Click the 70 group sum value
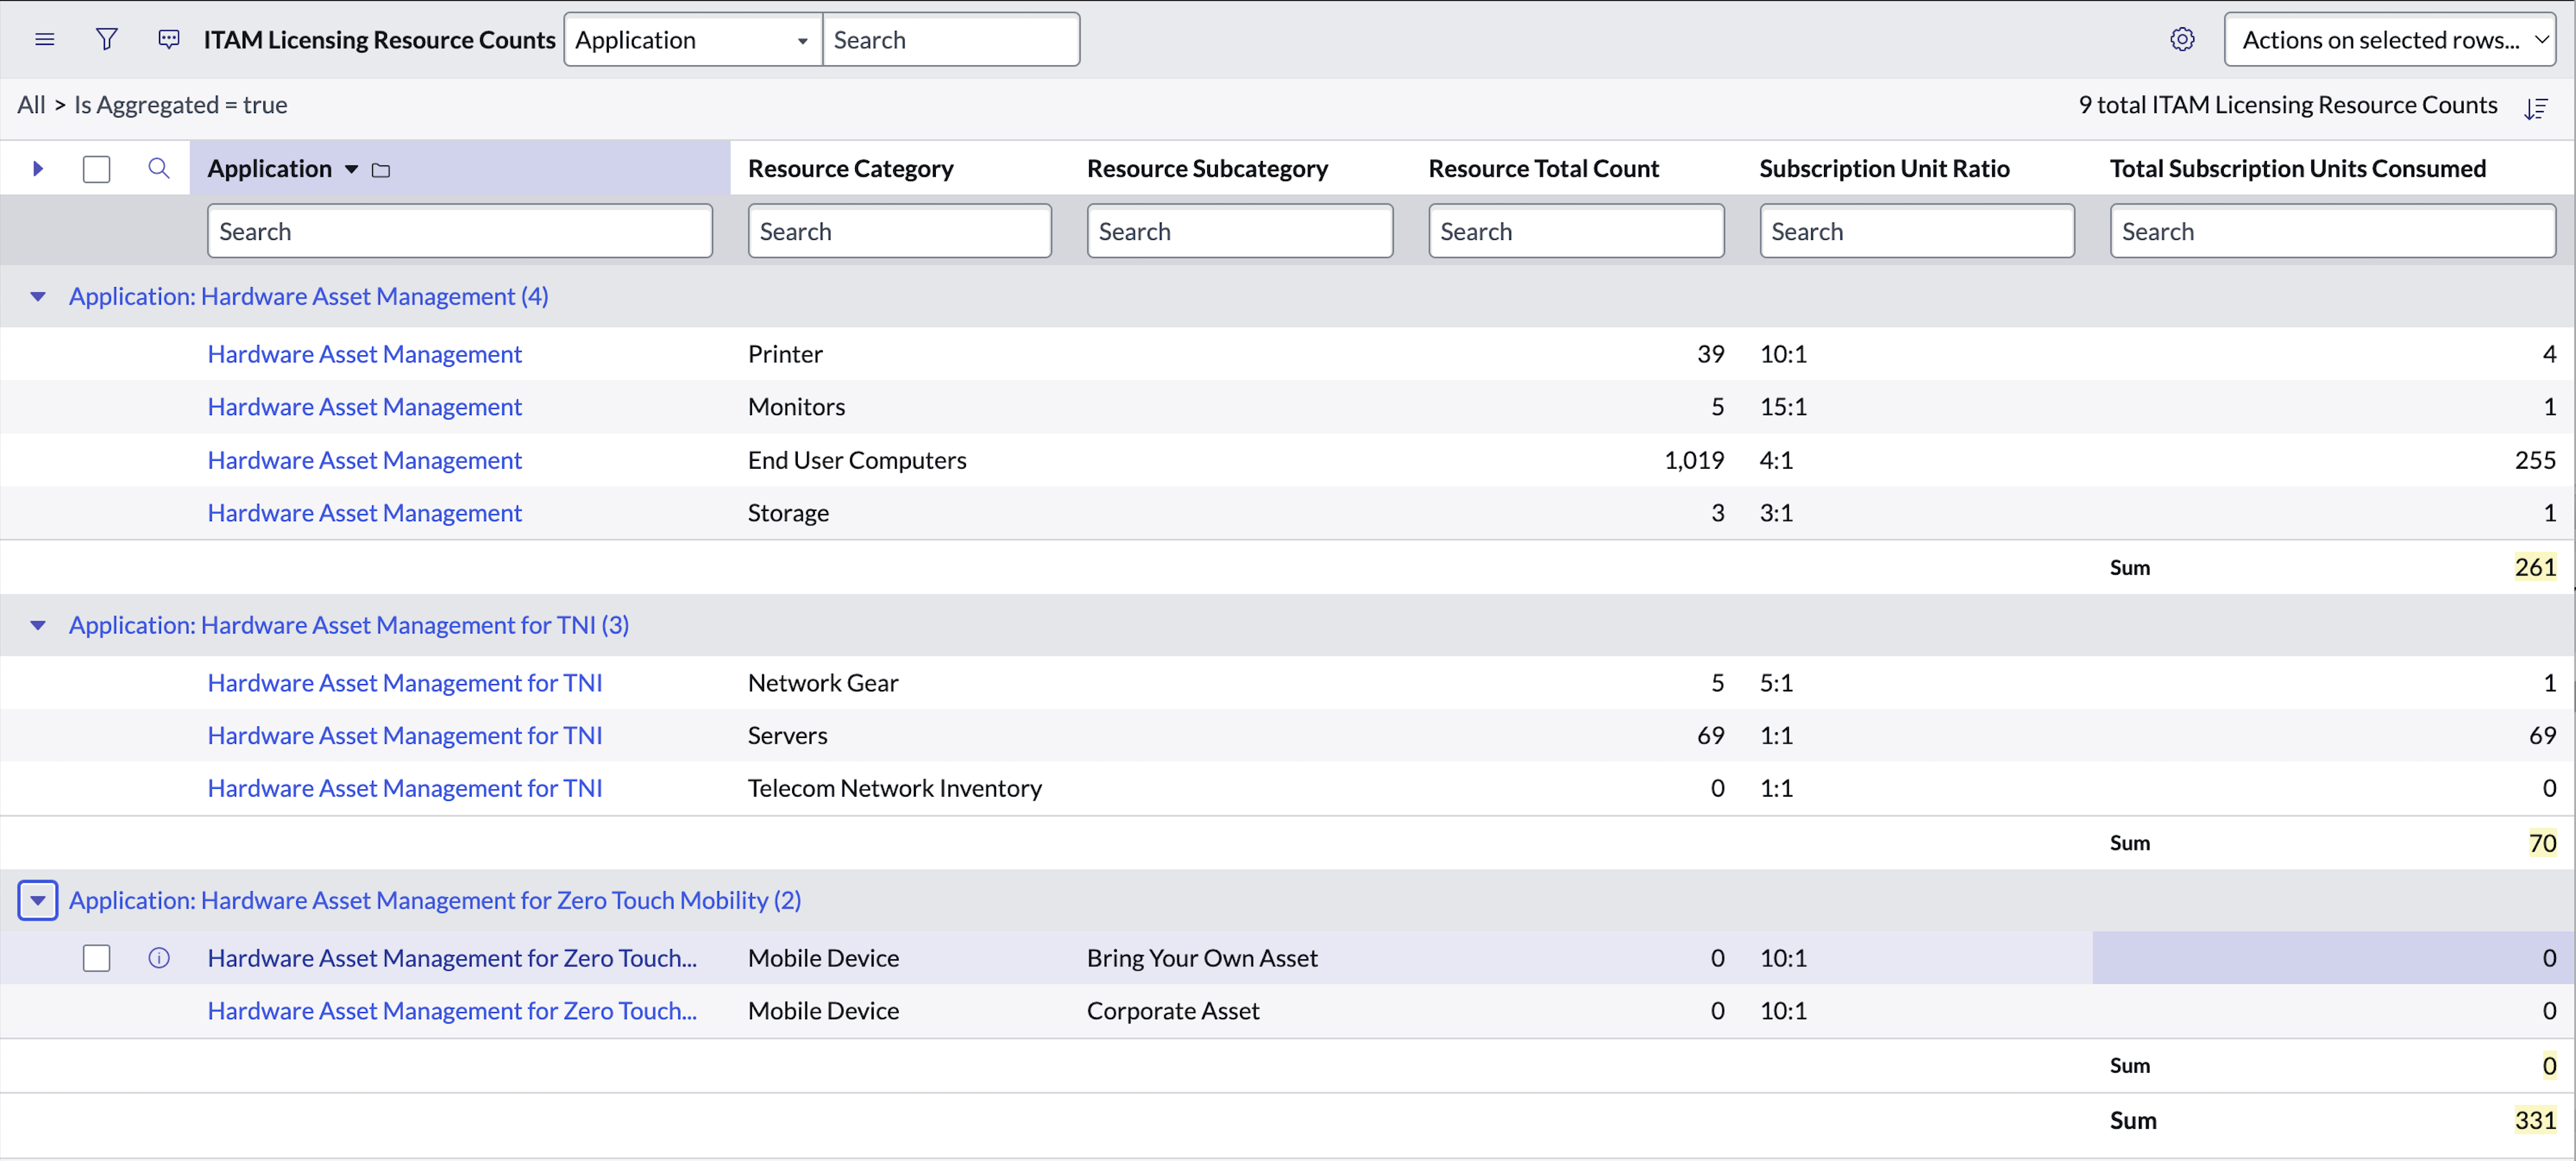 2542,843
